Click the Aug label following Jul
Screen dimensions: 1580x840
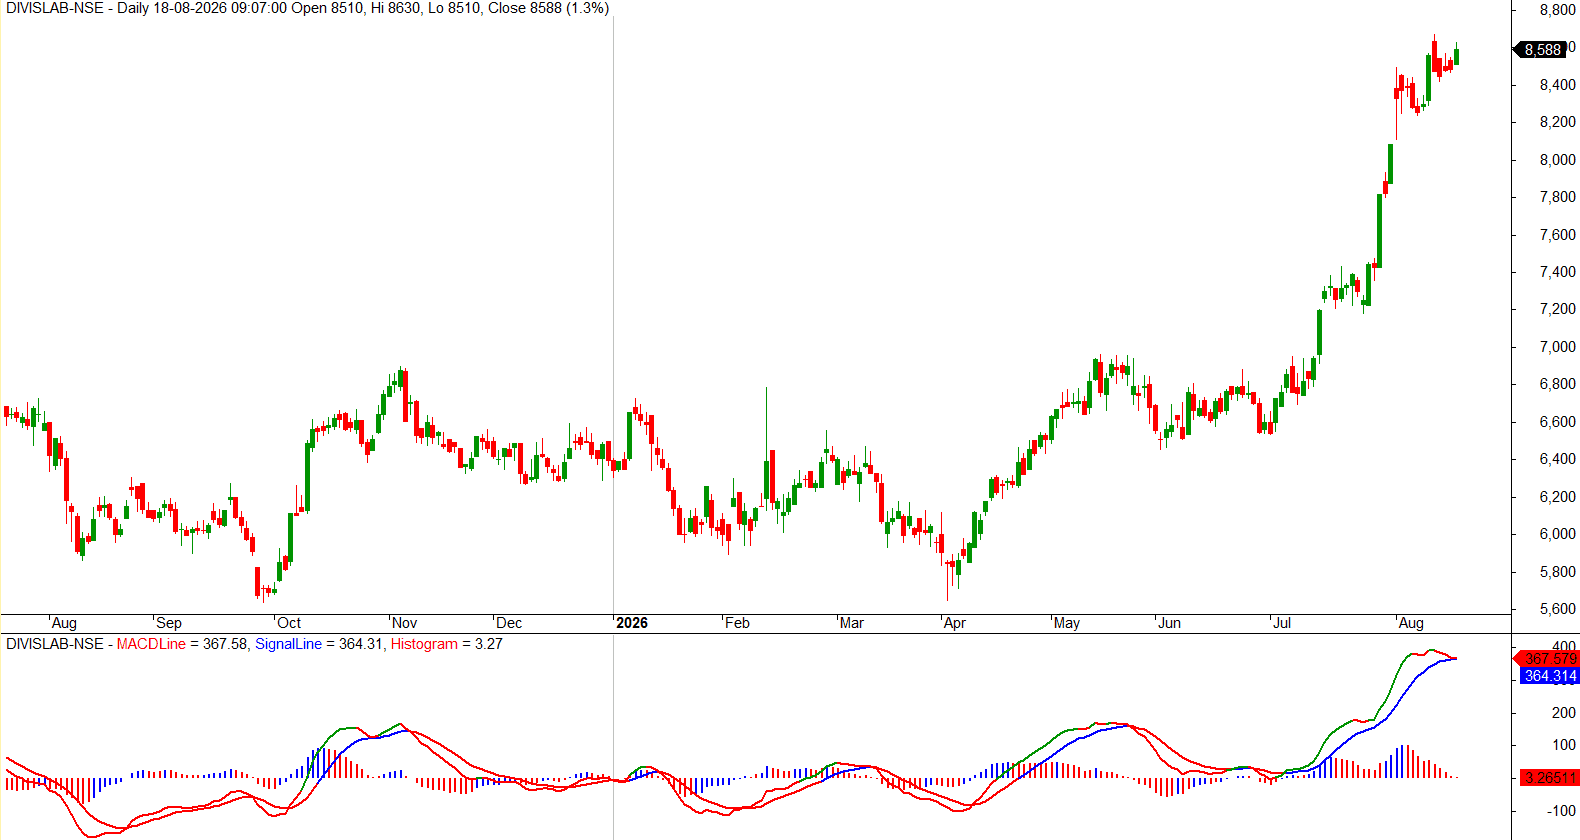[1411, 623]
